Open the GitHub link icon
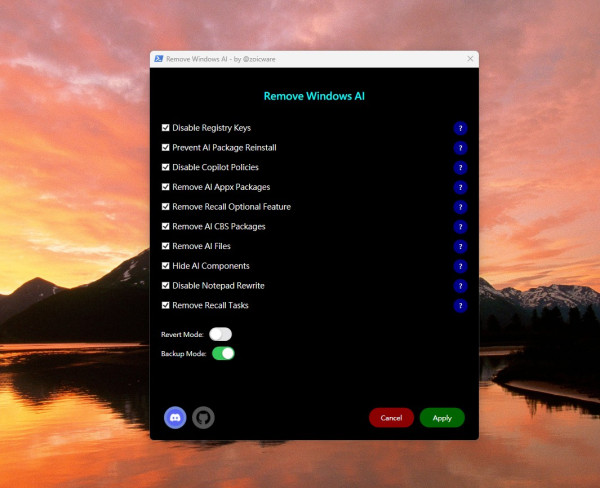 [x=203, y=418]
